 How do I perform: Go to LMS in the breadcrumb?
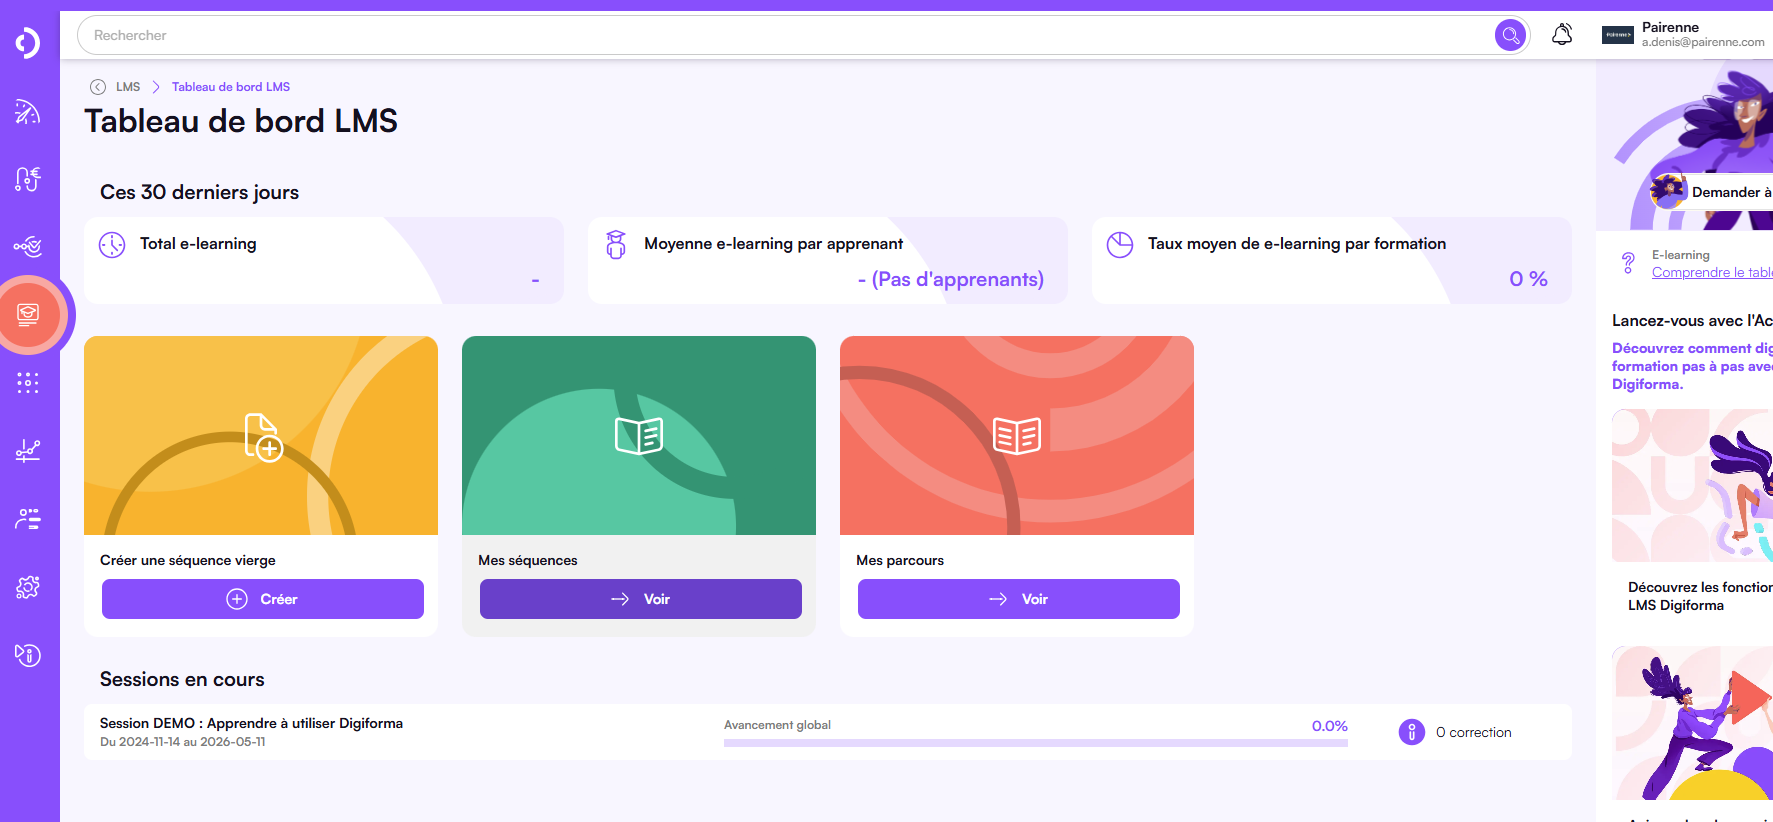click(x=128, y=87)
